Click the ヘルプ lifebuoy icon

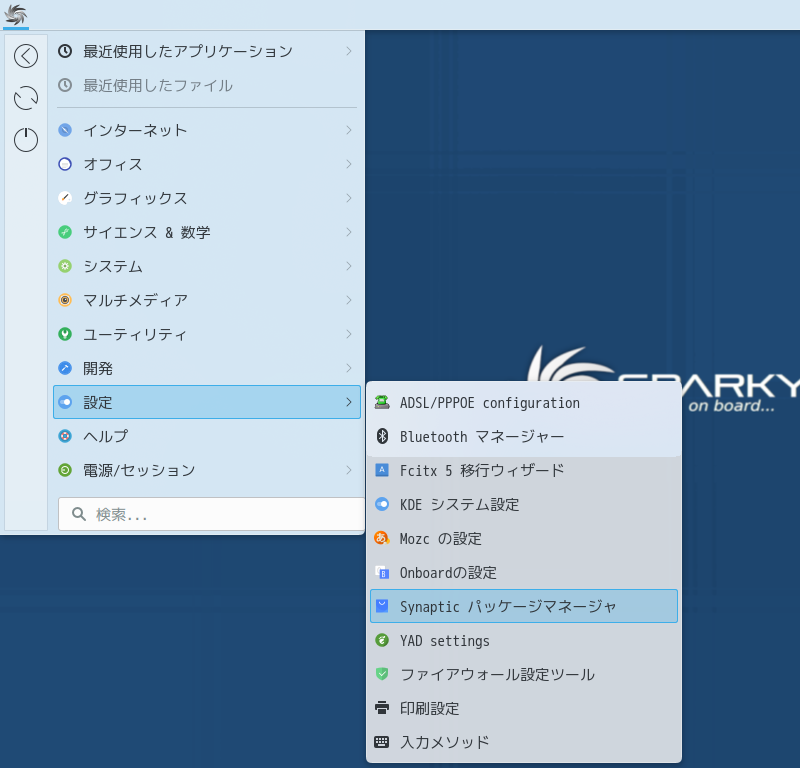(x=65, y=436)
